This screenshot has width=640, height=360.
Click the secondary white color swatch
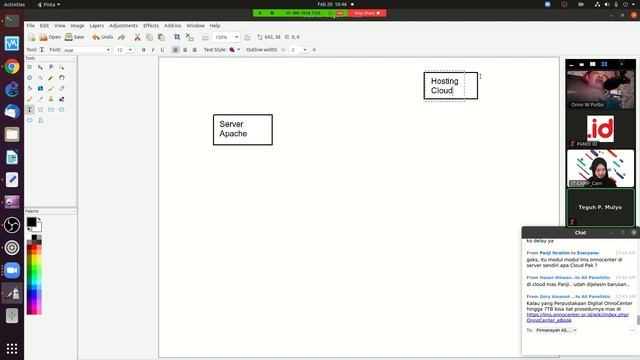(38, 228)
